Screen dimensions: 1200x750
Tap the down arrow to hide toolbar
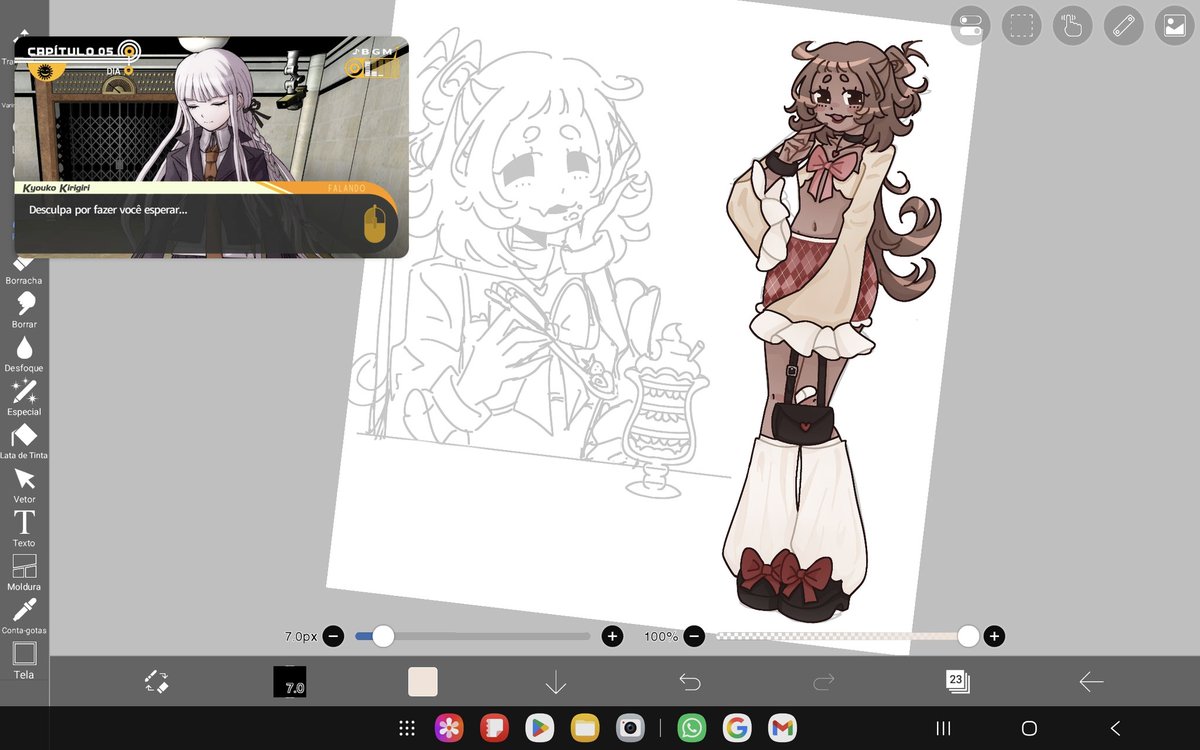click(x=556, y=682)
